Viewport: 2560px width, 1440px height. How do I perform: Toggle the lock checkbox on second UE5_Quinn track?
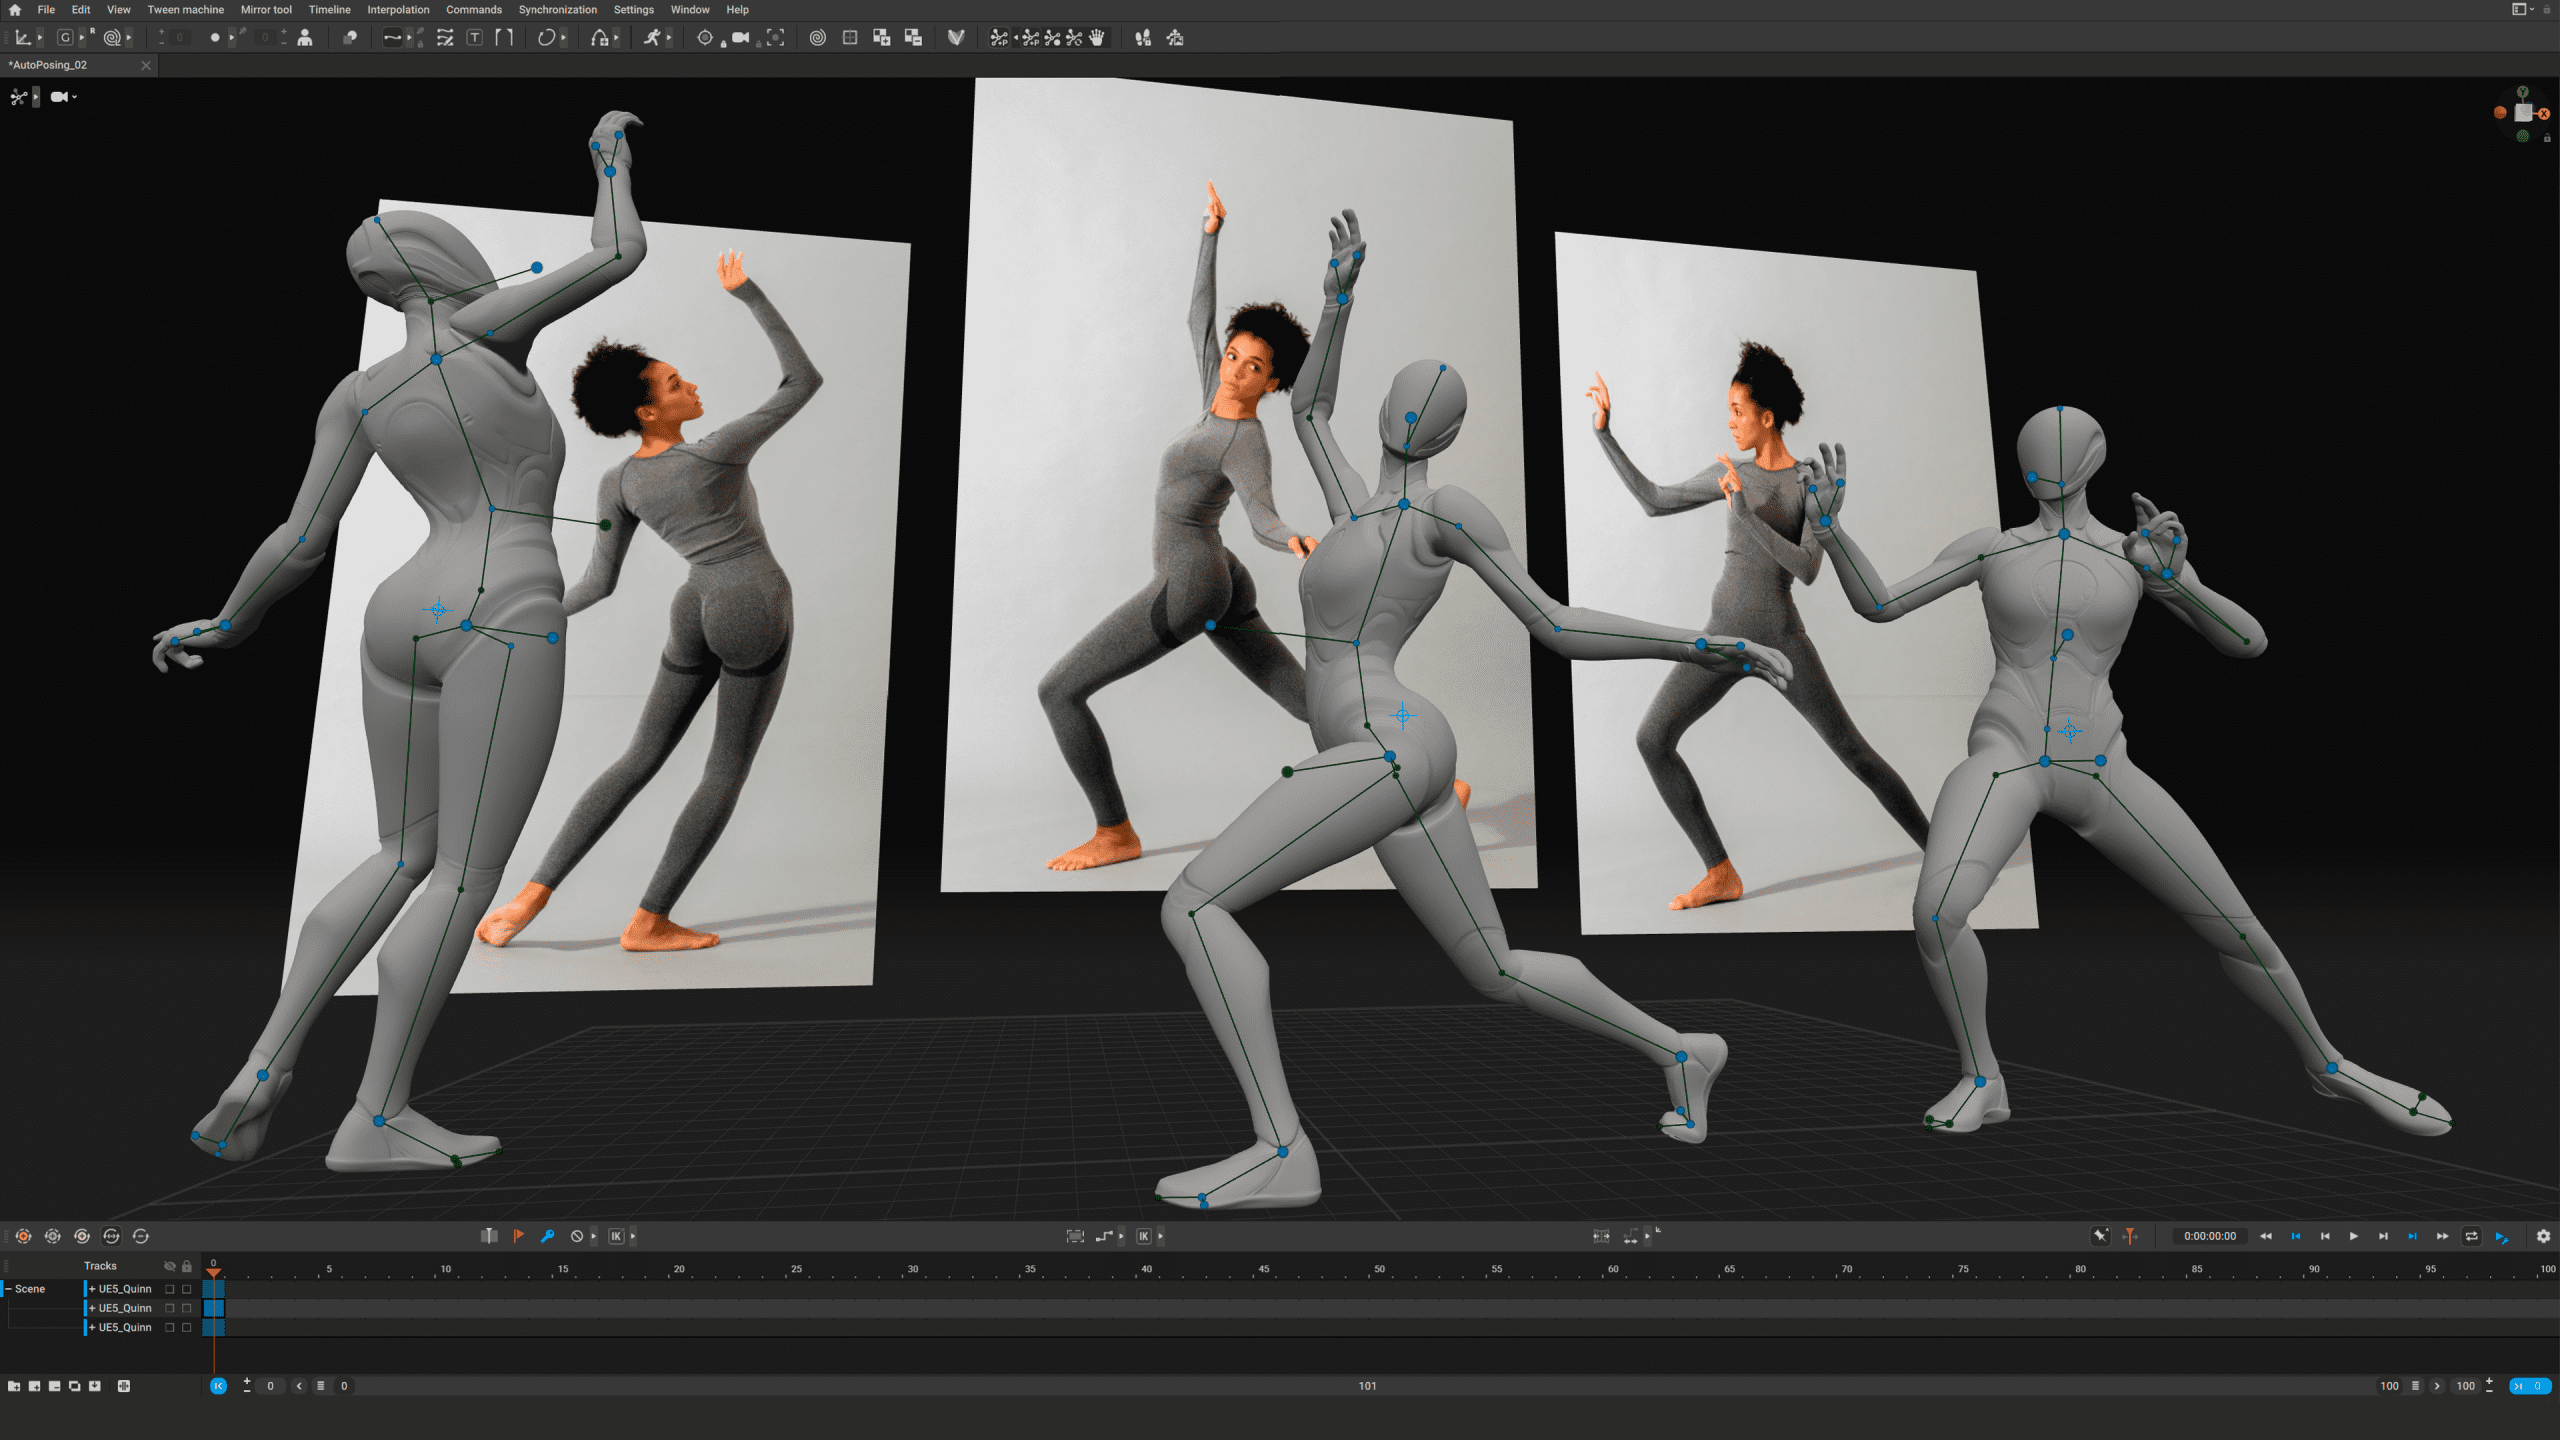pos(187,1308)
